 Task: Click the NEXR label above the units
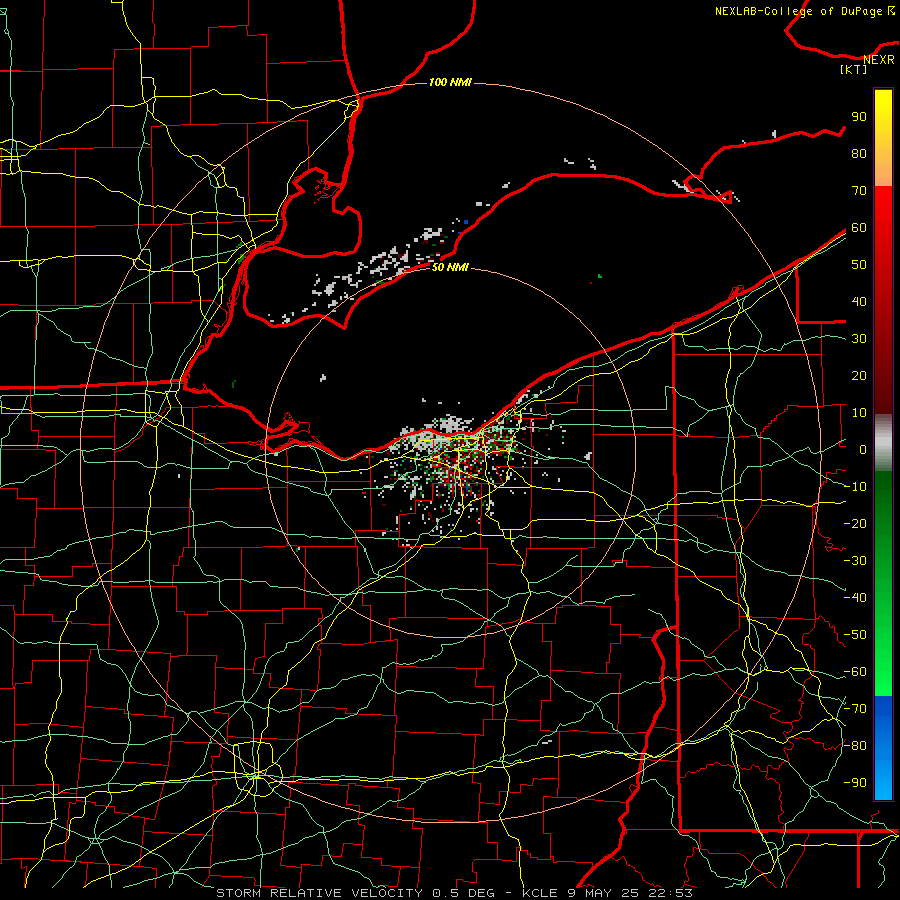[x=879, y=60]
